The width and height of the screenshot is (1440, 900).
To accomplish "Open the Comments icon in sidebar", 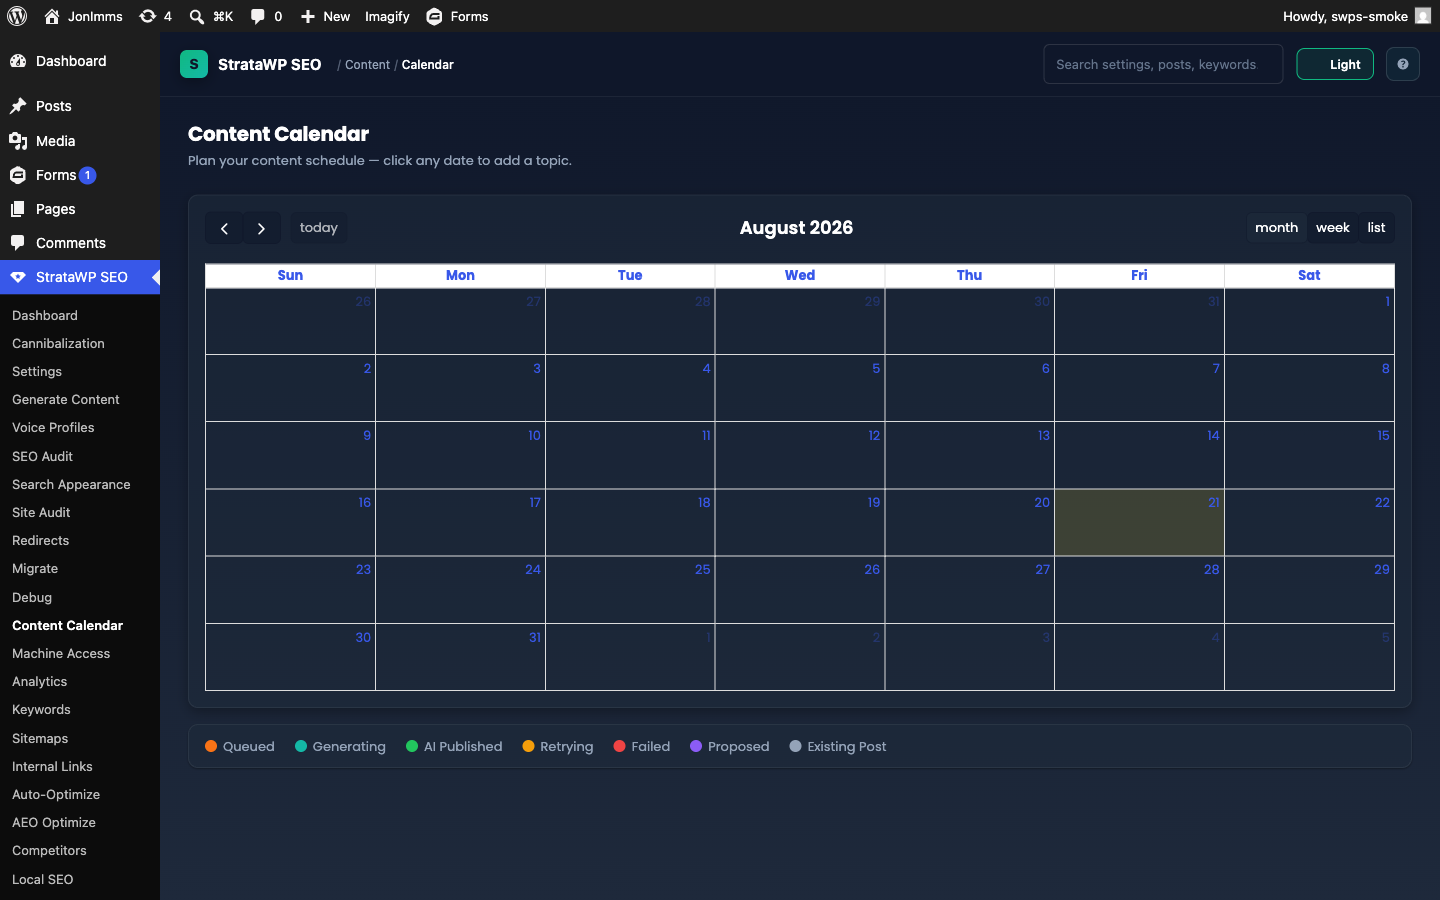I will point(18,243).
